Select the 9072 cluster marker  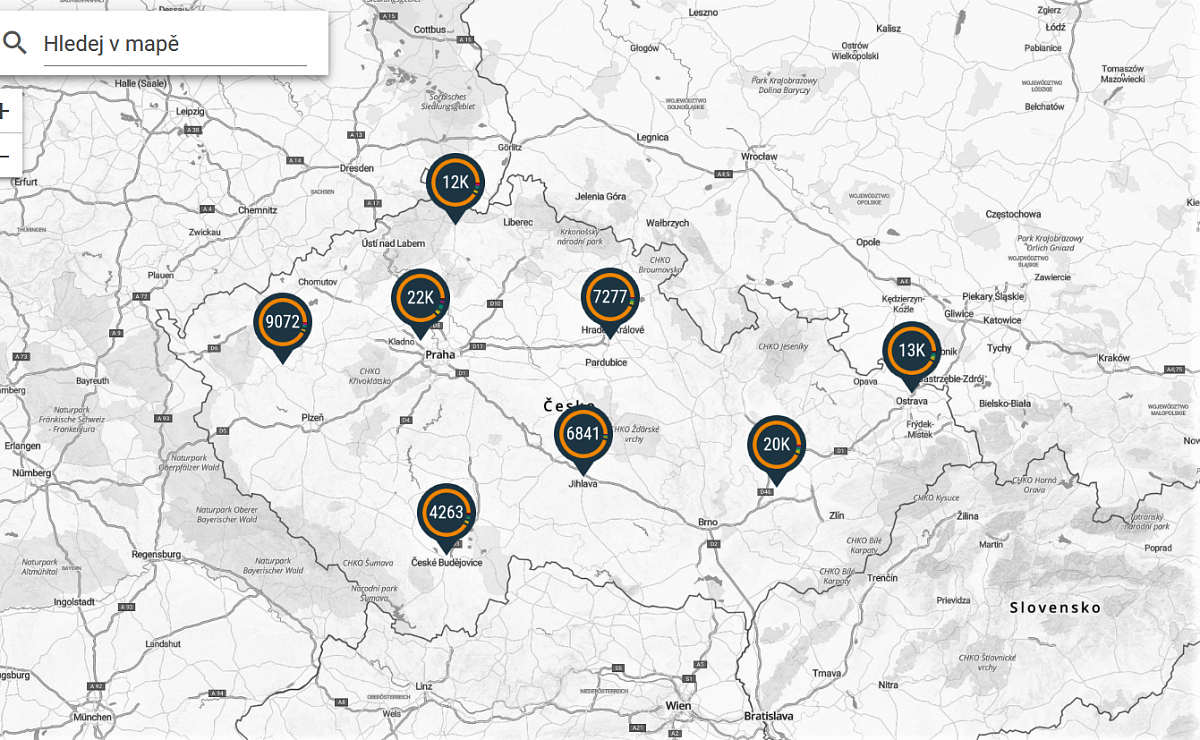[283, 322]
